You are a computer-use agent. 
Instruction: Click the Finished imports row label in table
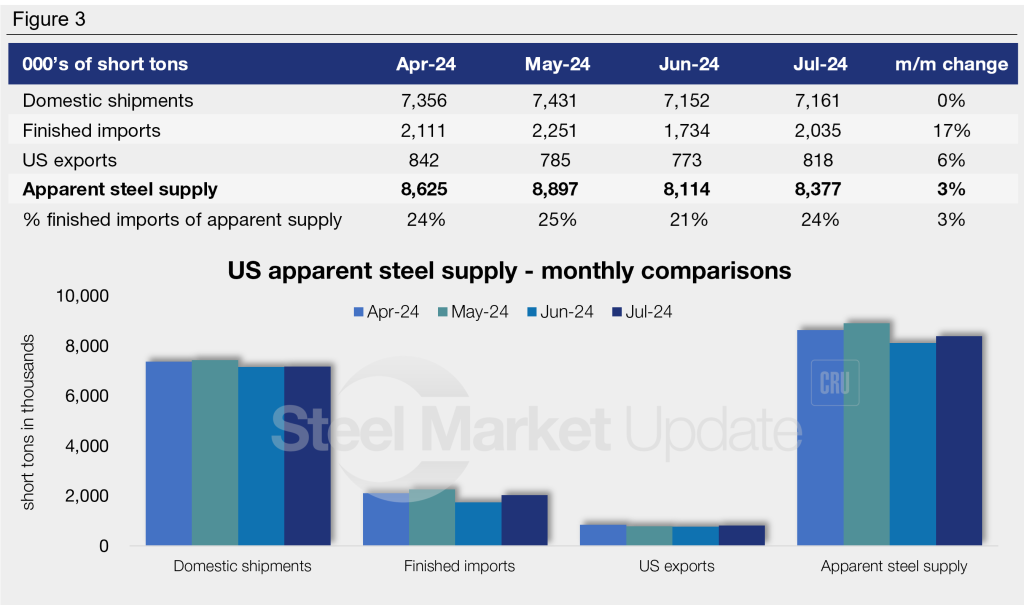tap(91, 130)
